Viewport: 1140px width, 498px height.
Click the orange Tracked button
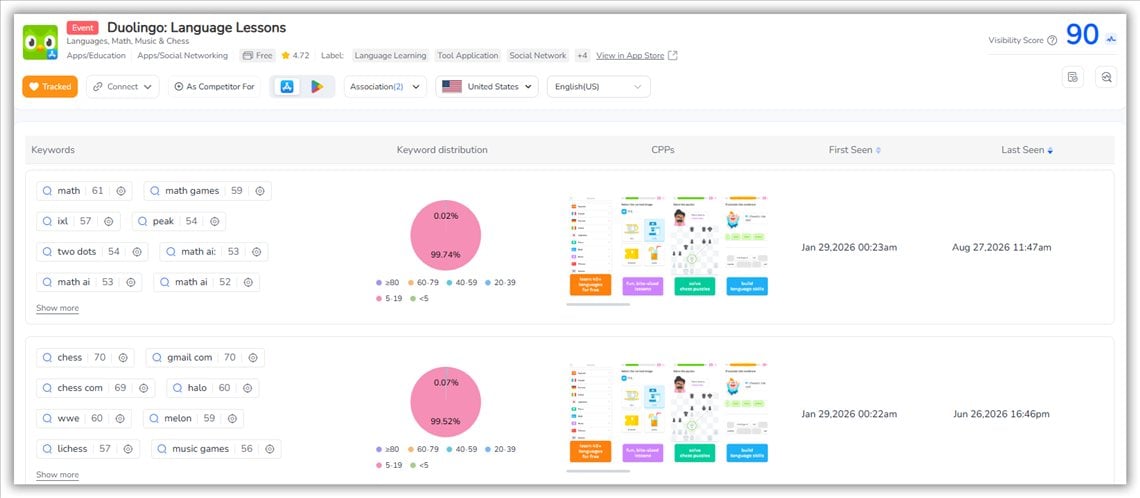point(50,87)
